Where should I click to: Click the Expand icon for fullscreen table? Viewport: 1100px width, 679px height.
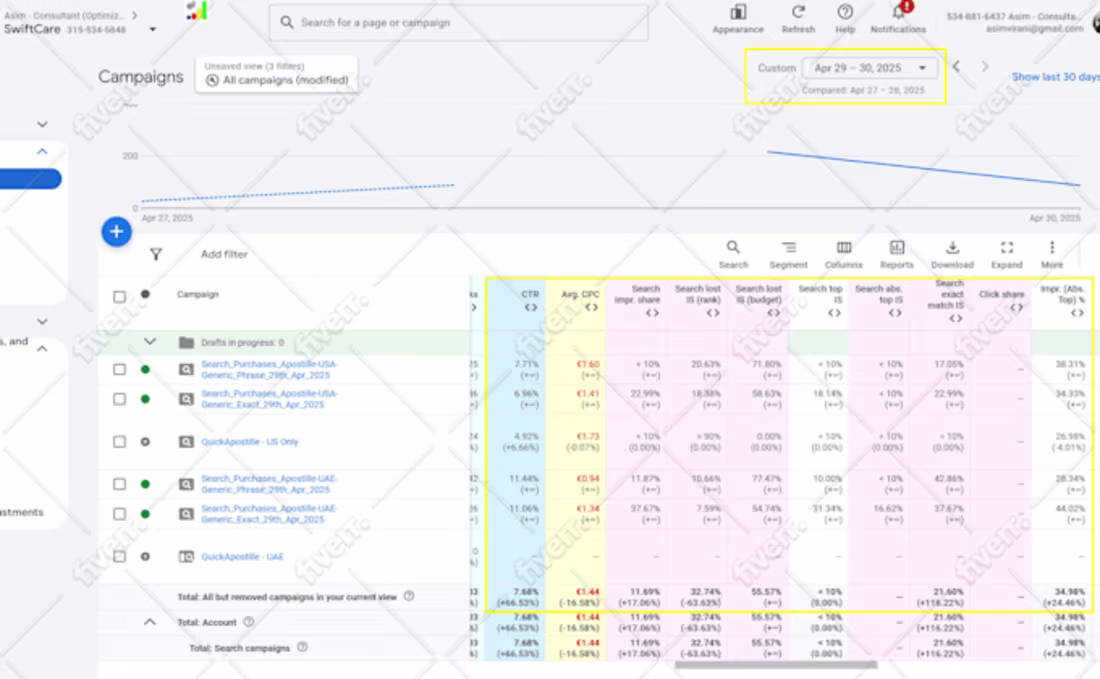1006,248
